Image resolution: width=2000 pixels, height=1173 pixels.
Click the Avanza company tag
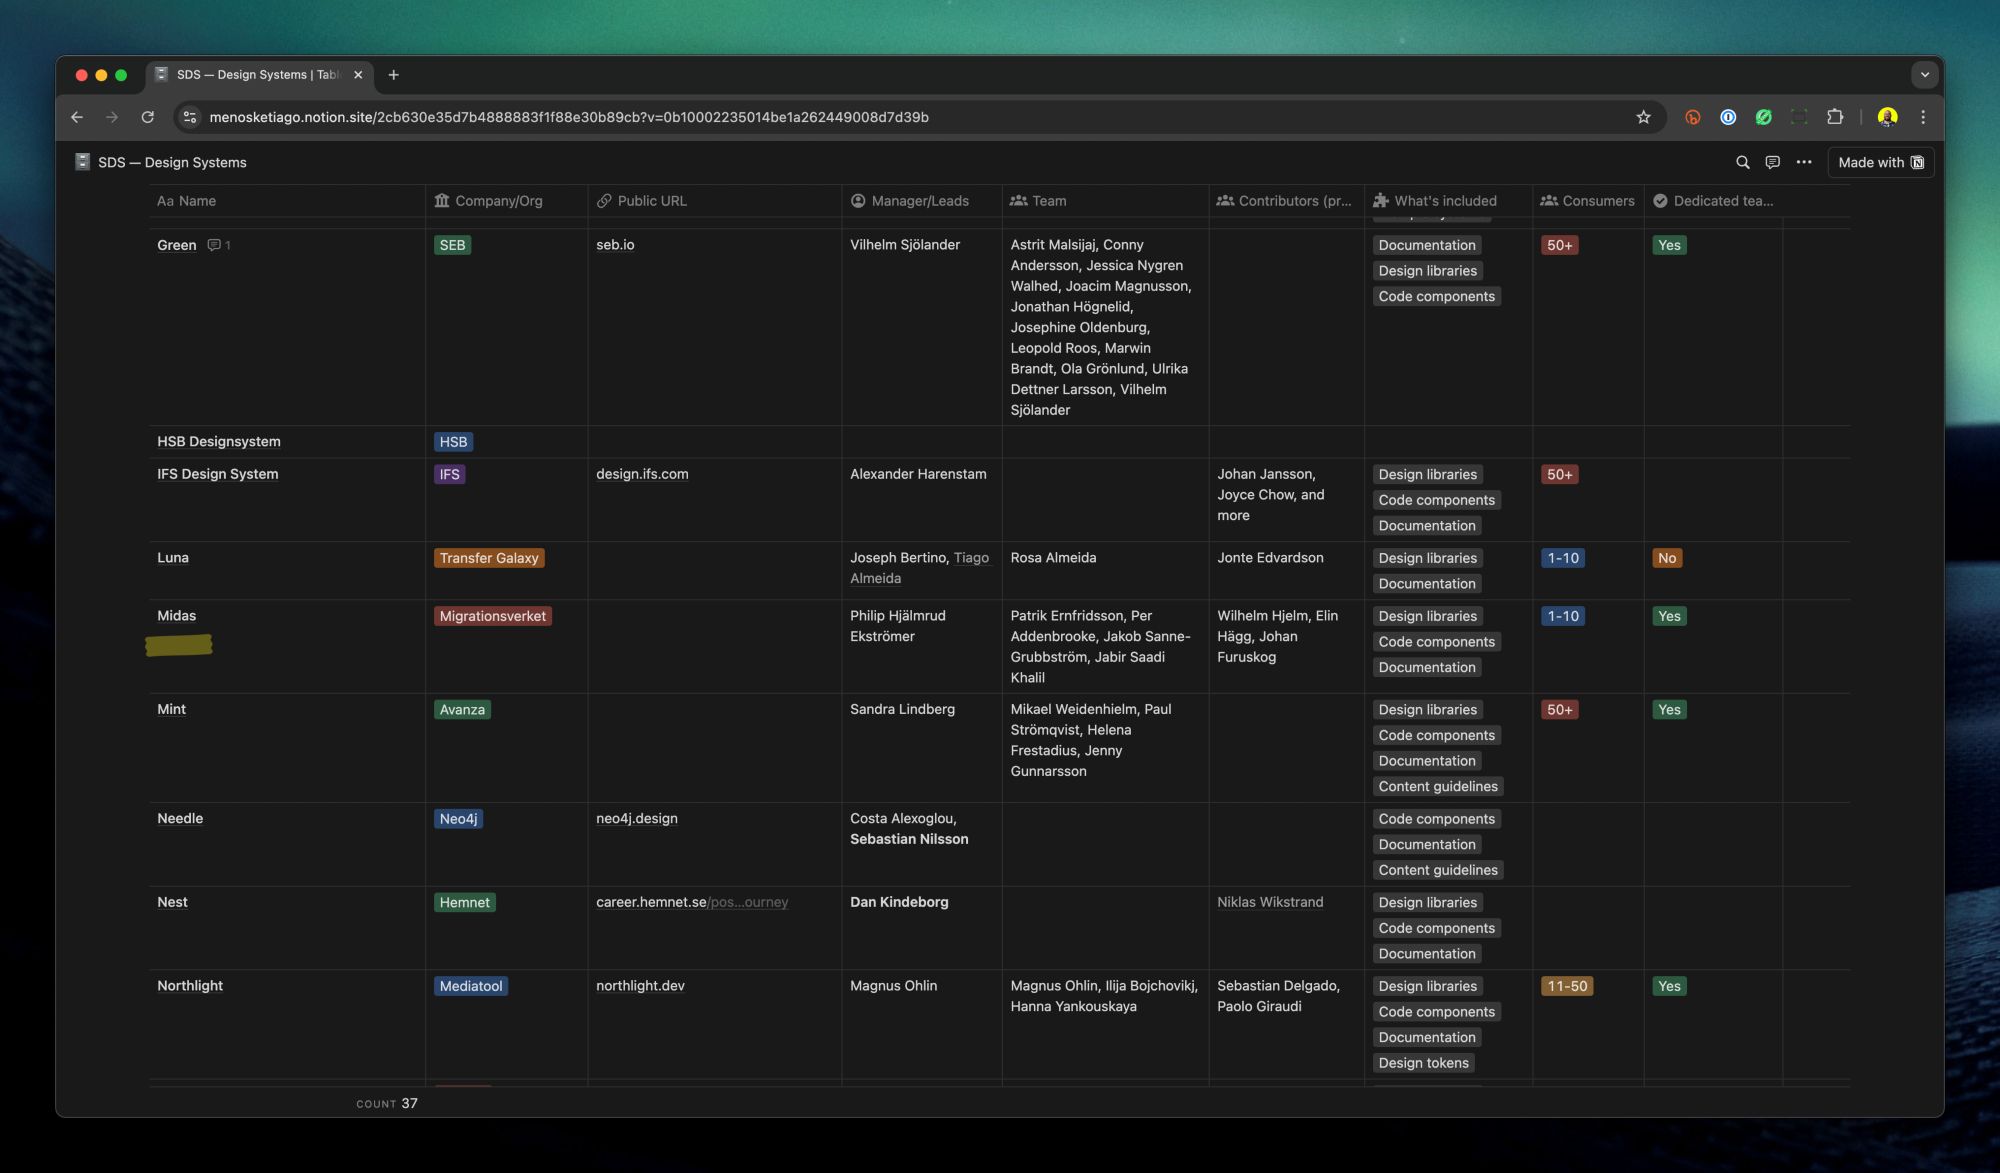point(462,710)
